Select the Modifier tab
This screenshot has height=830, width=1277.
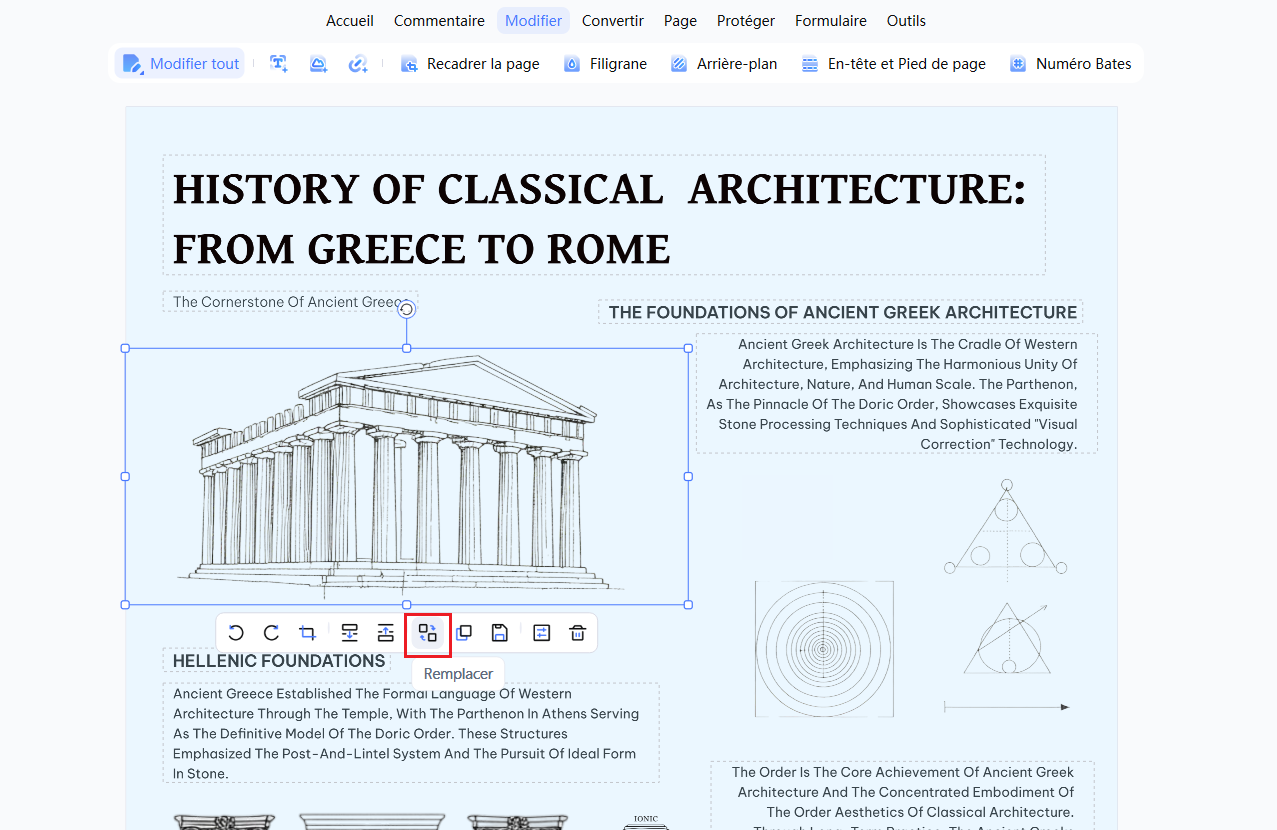tap(533, 21)
